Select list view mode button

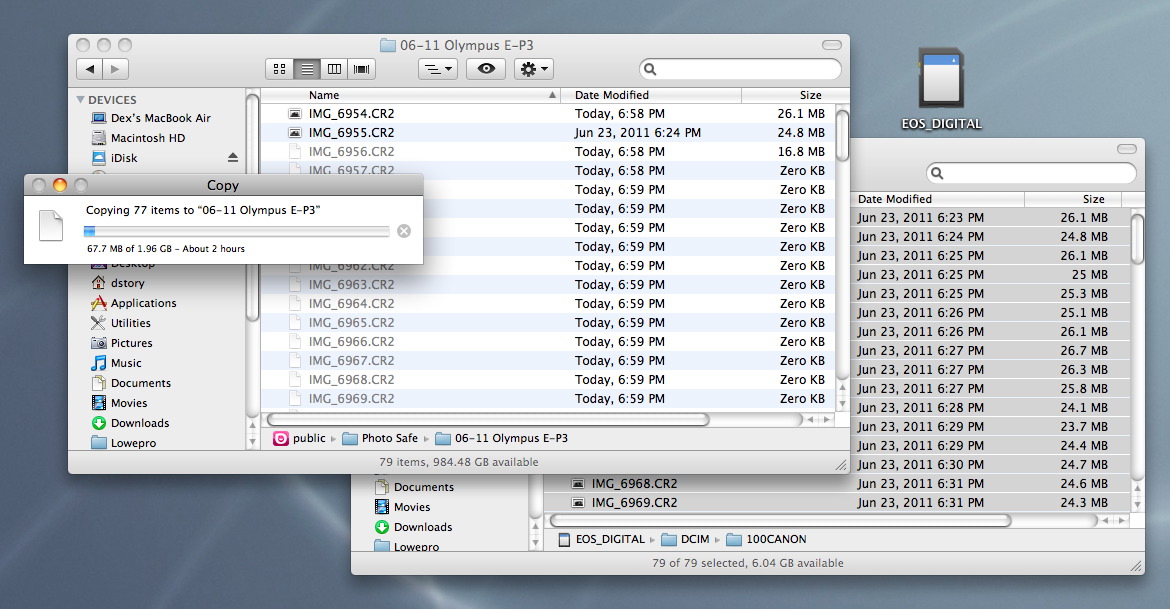click(307, 69)
